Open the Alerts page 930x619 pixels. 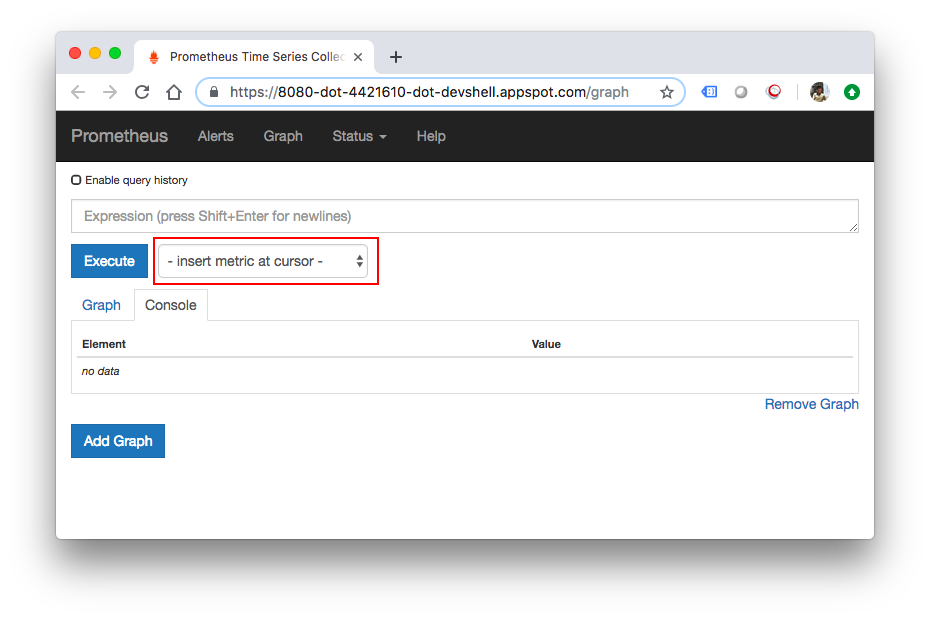point(215,136)
